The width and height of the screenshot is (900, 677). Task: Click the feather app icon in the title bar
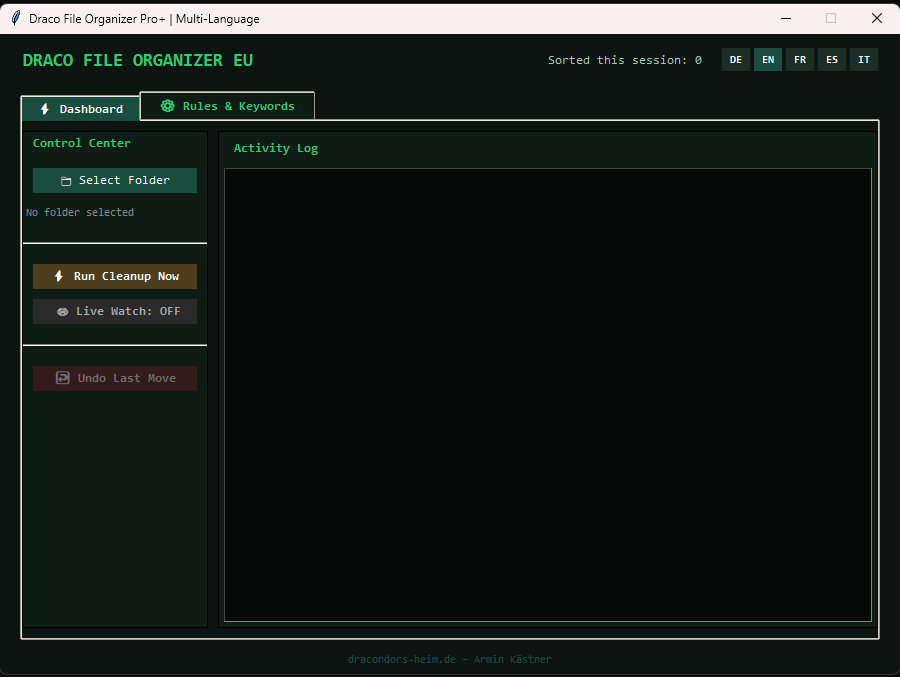[x=15, y=18]
